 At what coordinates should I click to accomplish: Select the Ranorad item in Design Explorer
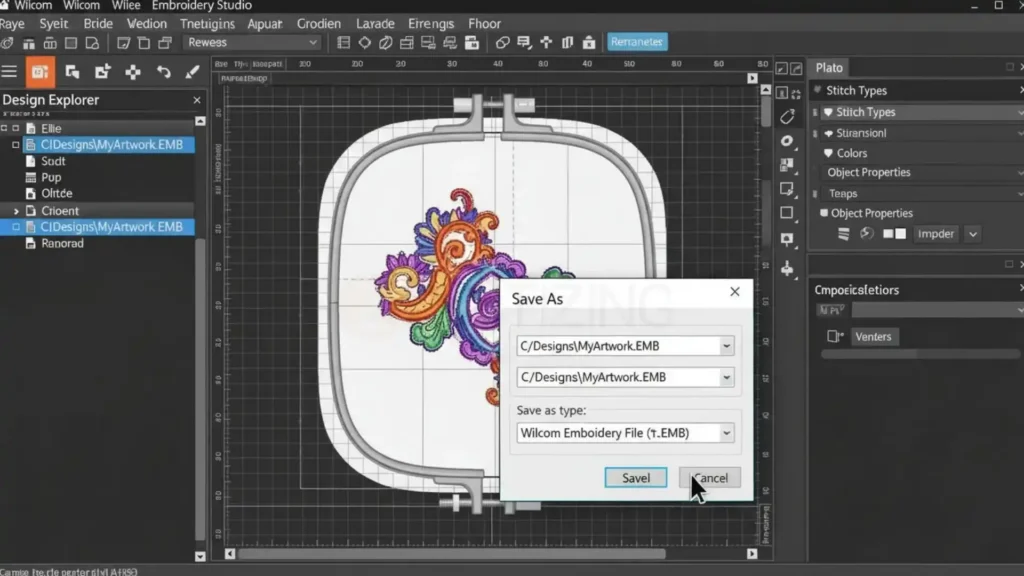[x=62, y=244]
